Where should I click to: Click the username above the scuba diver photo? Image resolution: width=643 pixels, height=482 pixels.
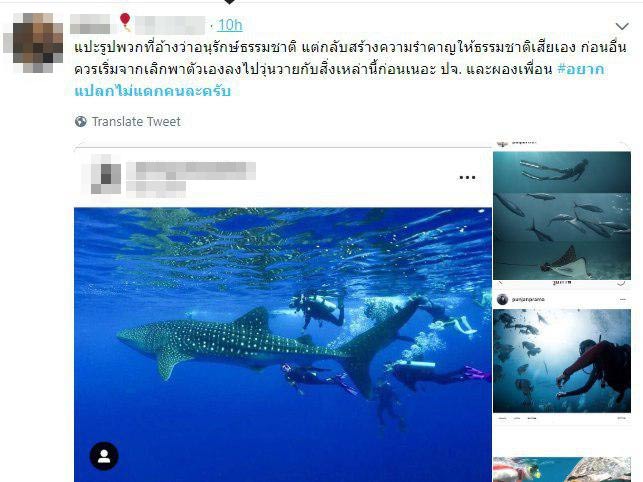[528, 299]
